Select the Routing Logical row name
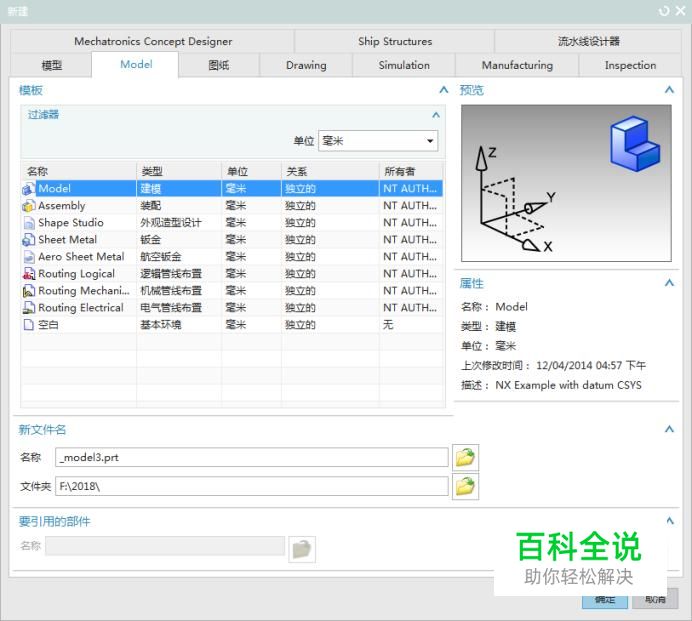The height and width of the screenshot is (621, 692). (76, 274)
